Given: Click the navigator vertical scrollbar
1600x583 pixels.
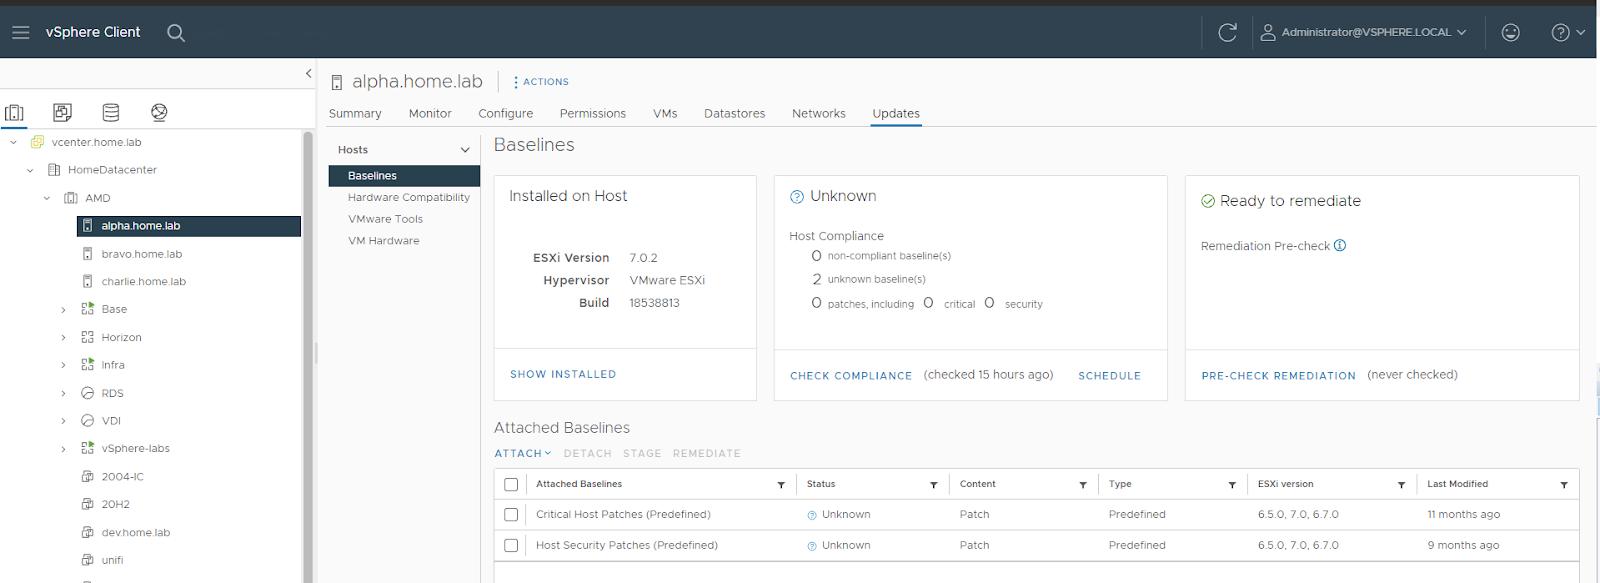Looking at the screenshot, I should (x=308, y=356).
